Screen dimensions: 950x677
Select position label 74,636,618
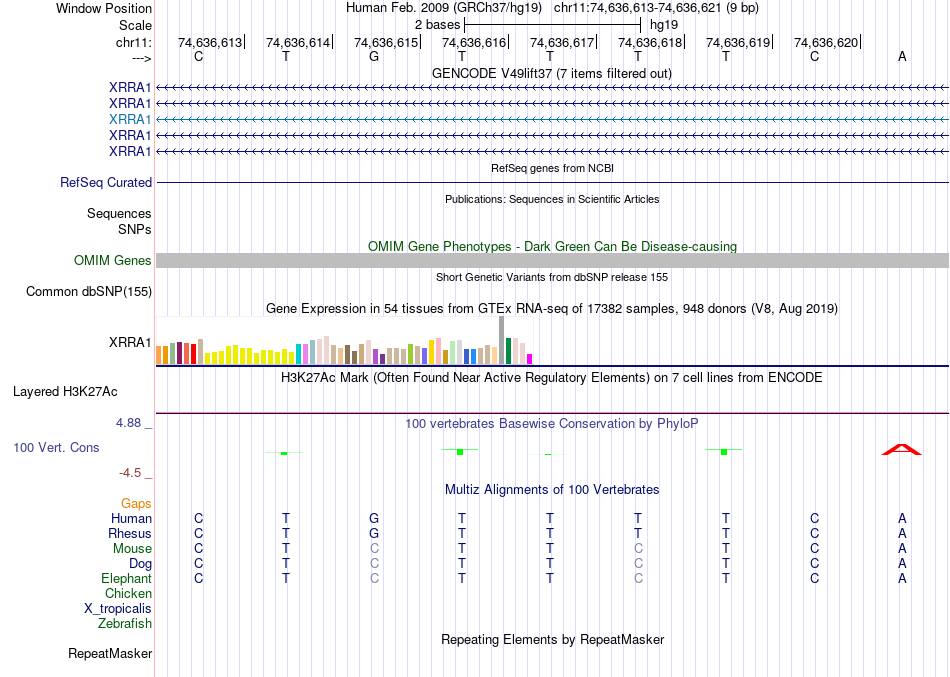649,42
